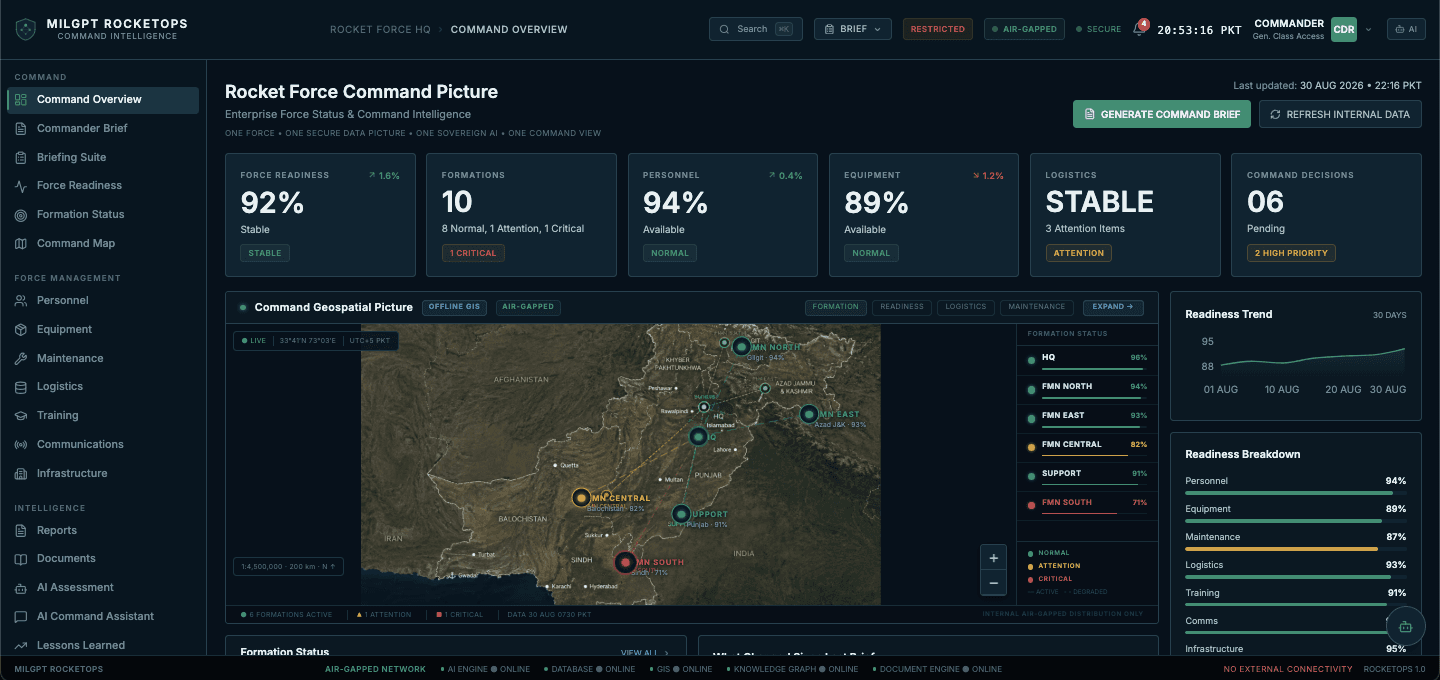Screen dimensions: 1440x680
Task: Zoom in the map with plus button
Action: [x=993, y=558]
